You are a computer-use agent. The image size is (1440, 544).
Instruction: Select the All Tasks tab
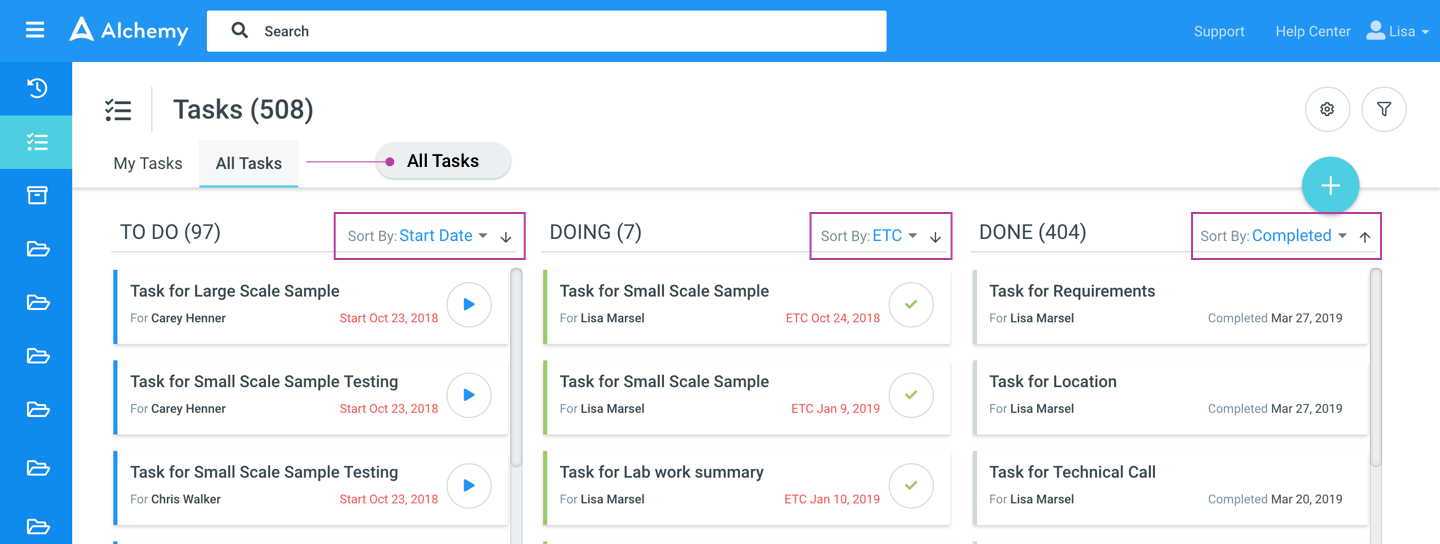[249, 163]
